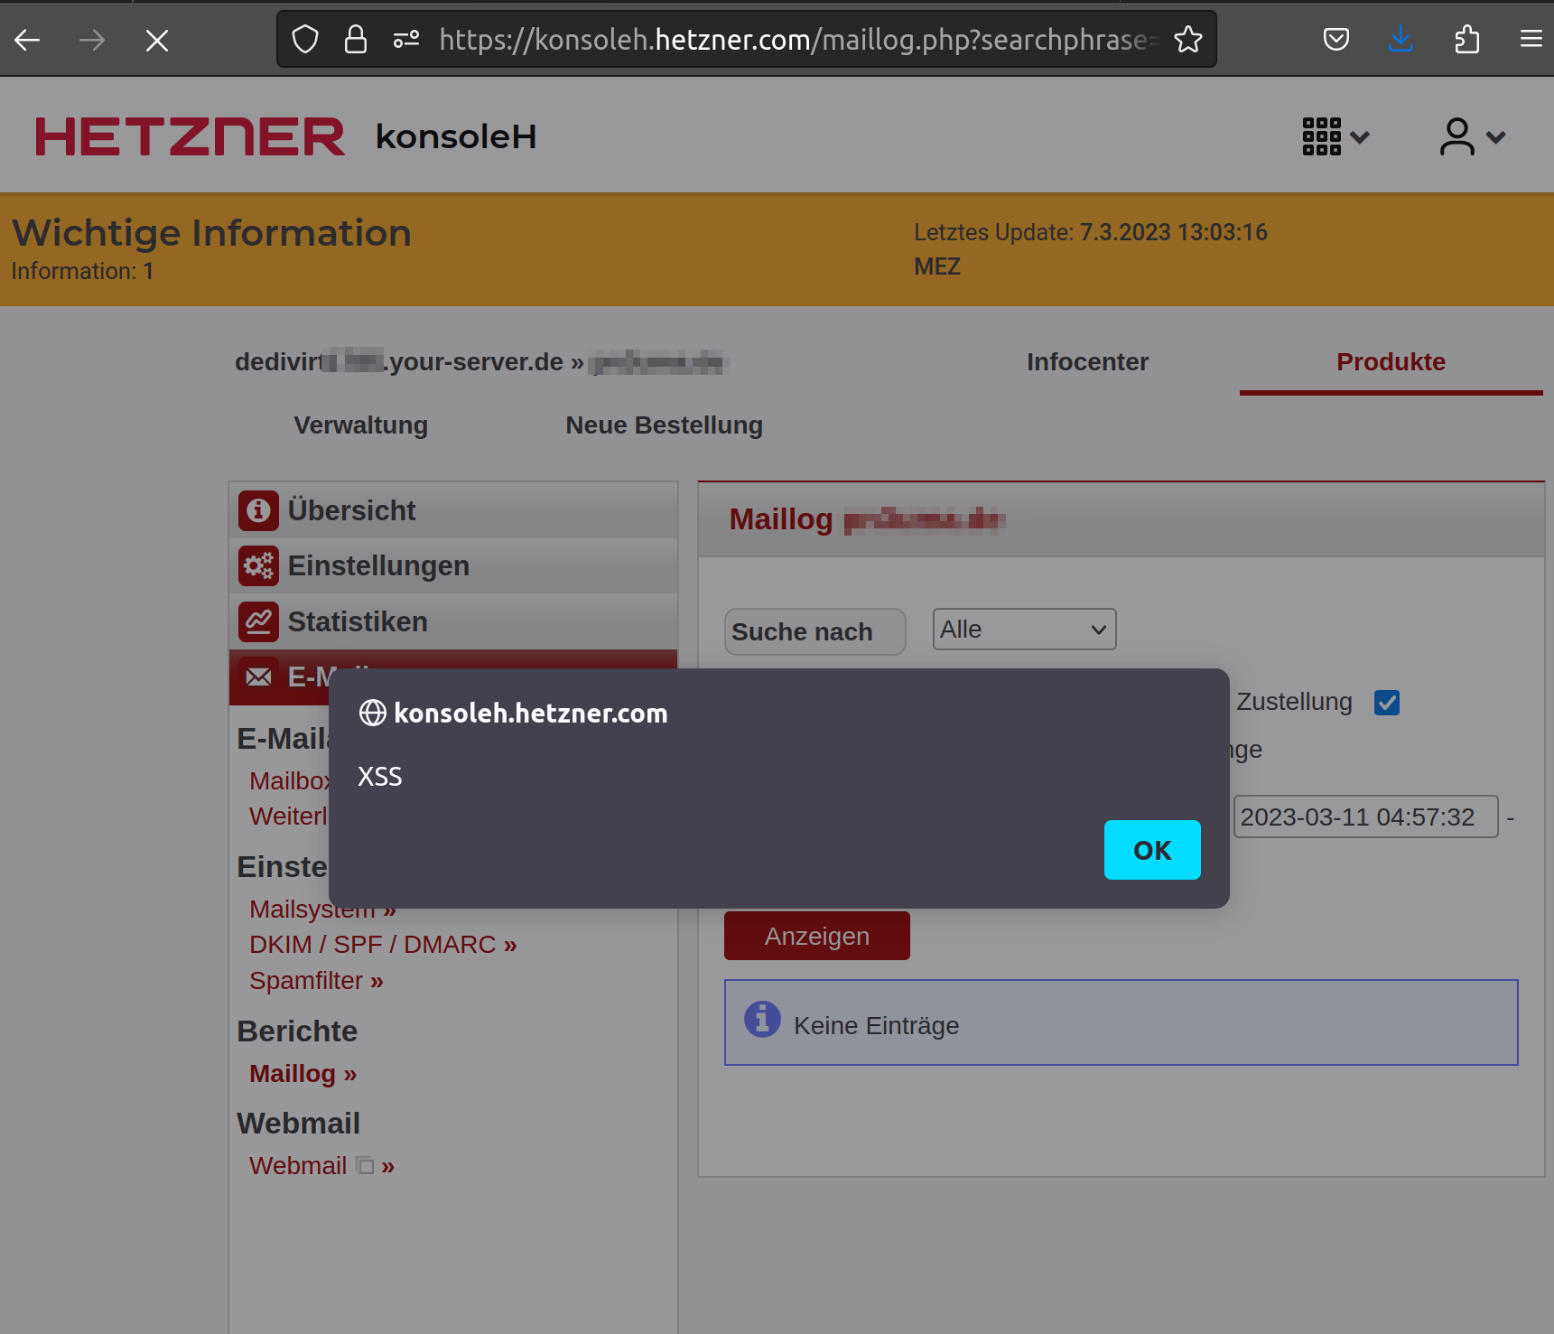
Task: Click the padlock site security icon
Action: pyautogui.click(x=355, y=40)
